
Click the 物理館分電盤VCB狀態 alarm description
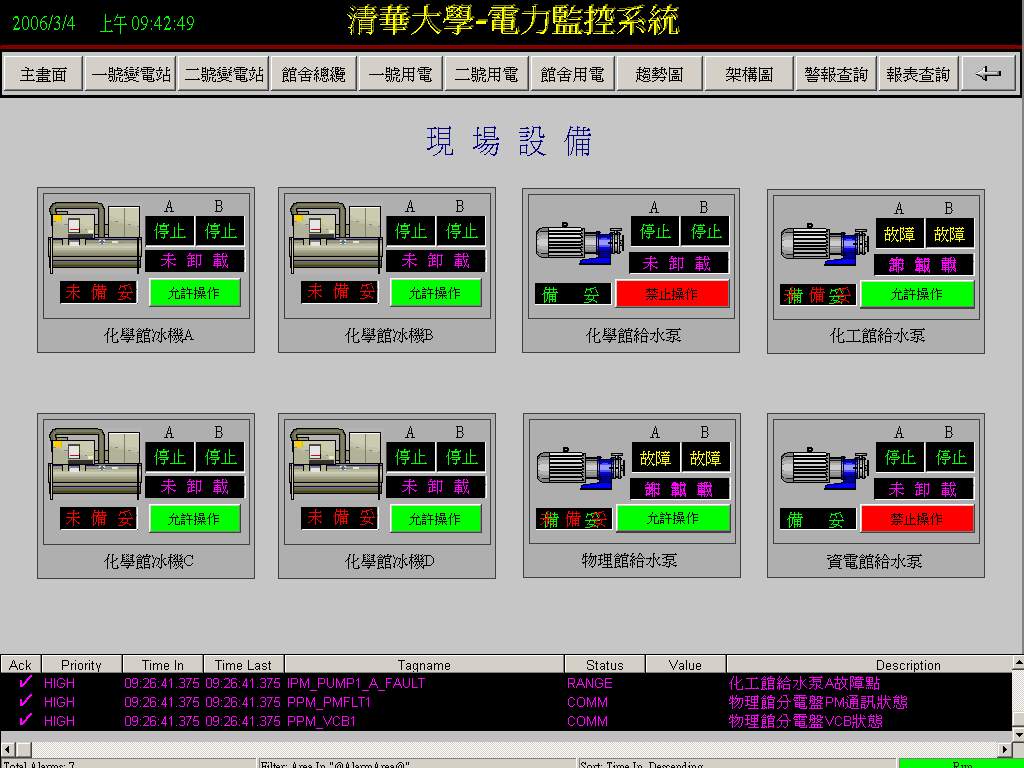(805, 721)
